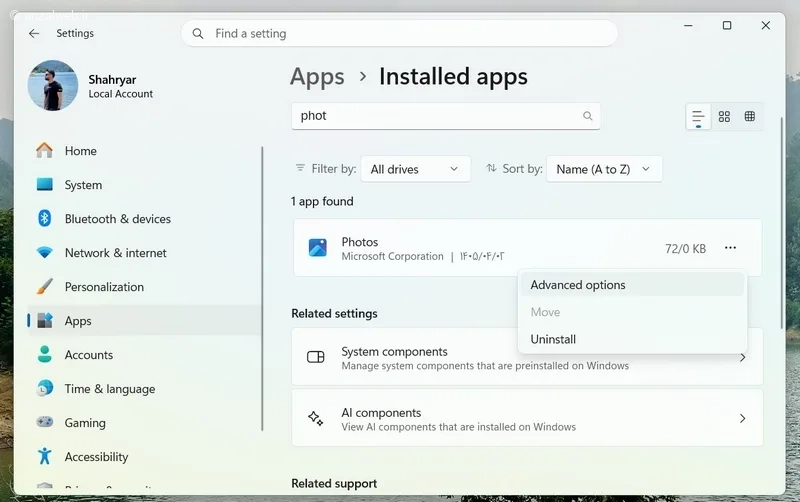The image size is (800, 502).
Task: Switch to table view layout
Action: pyautogui.click(x=749, y=117)
